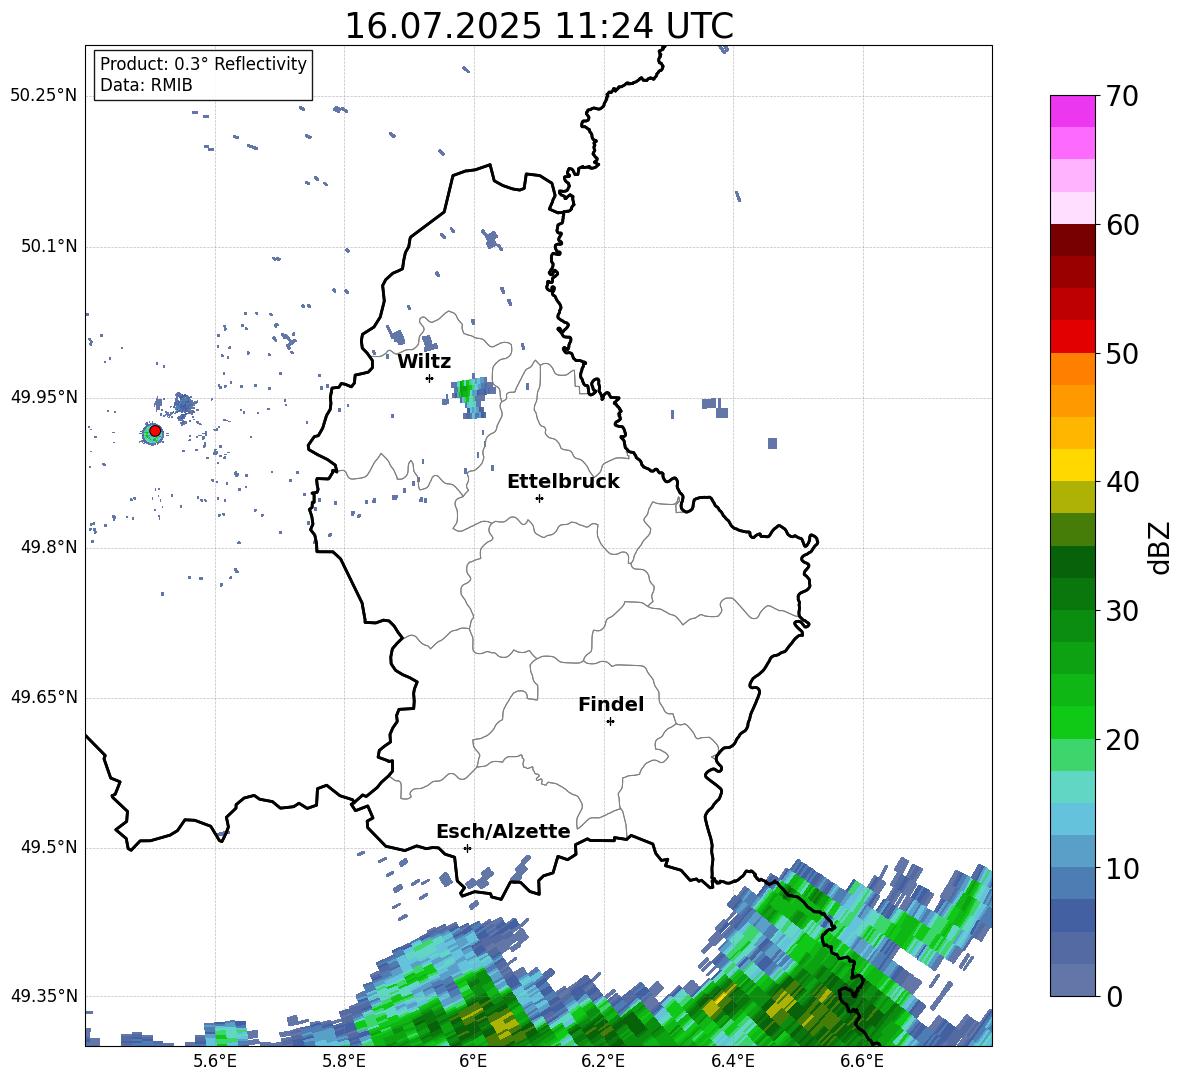
Task: Click the 49.5°N latitude label
Action: (49, 847)
